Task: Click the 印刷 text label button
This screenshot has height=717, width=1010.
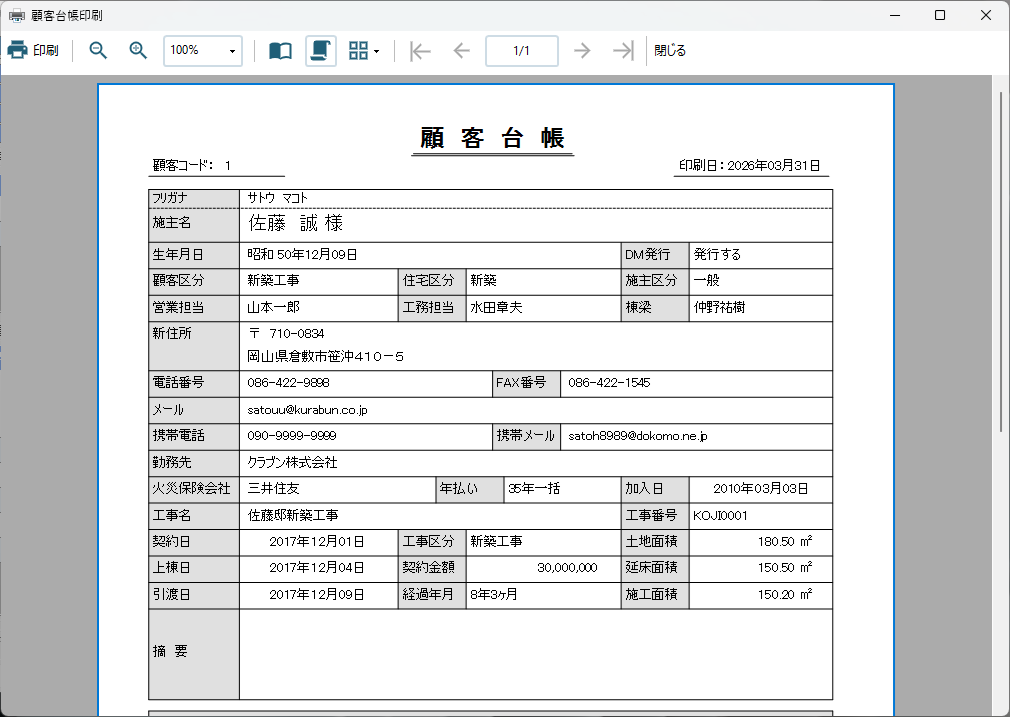Action: 46,50
